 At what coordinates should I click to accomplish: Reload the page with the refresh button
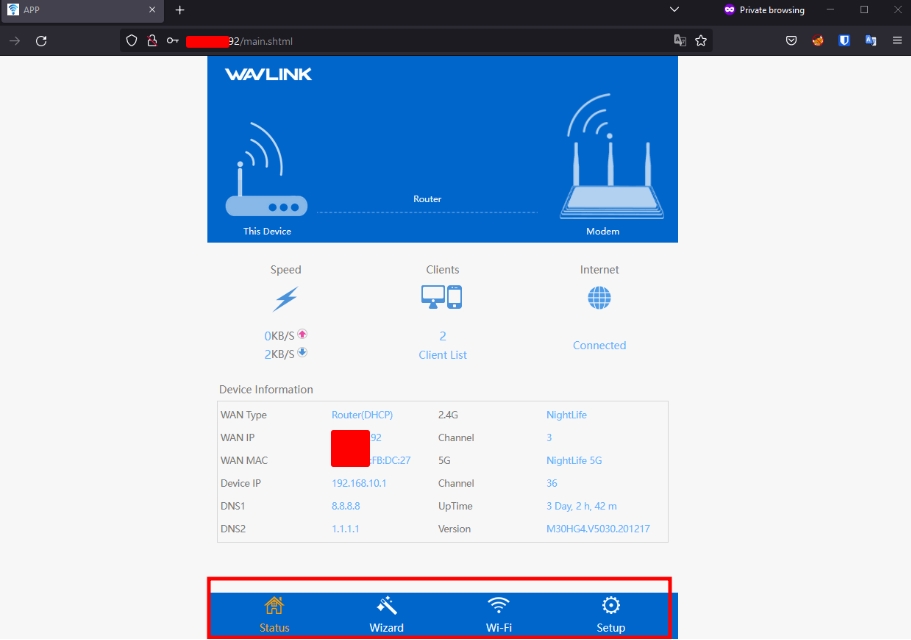tap(41, 41)
